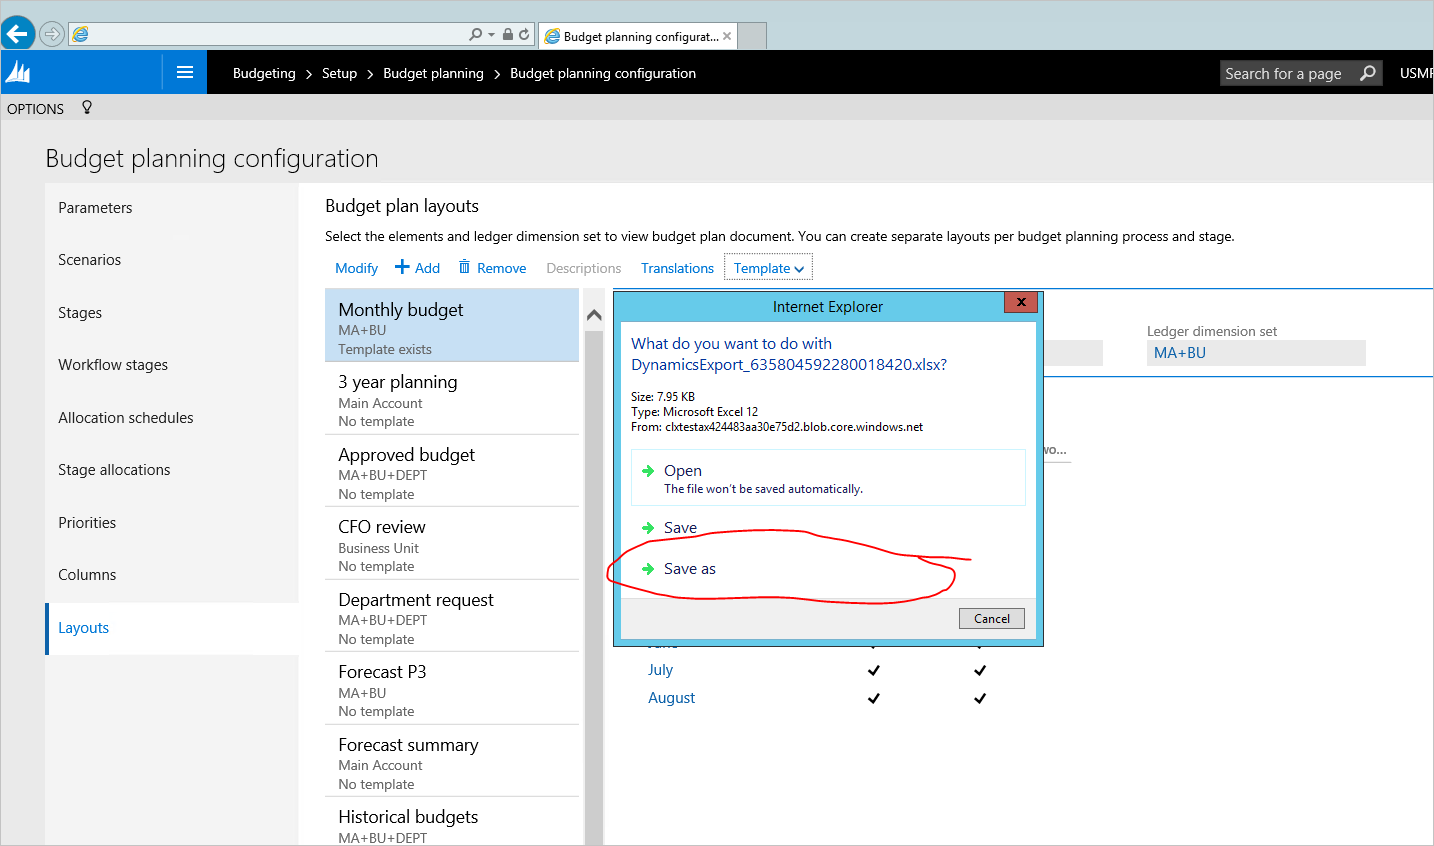This screenshot has height=846, width=1434.
Task: Click the Dynamics logo in the blue header
Action: 18,72
